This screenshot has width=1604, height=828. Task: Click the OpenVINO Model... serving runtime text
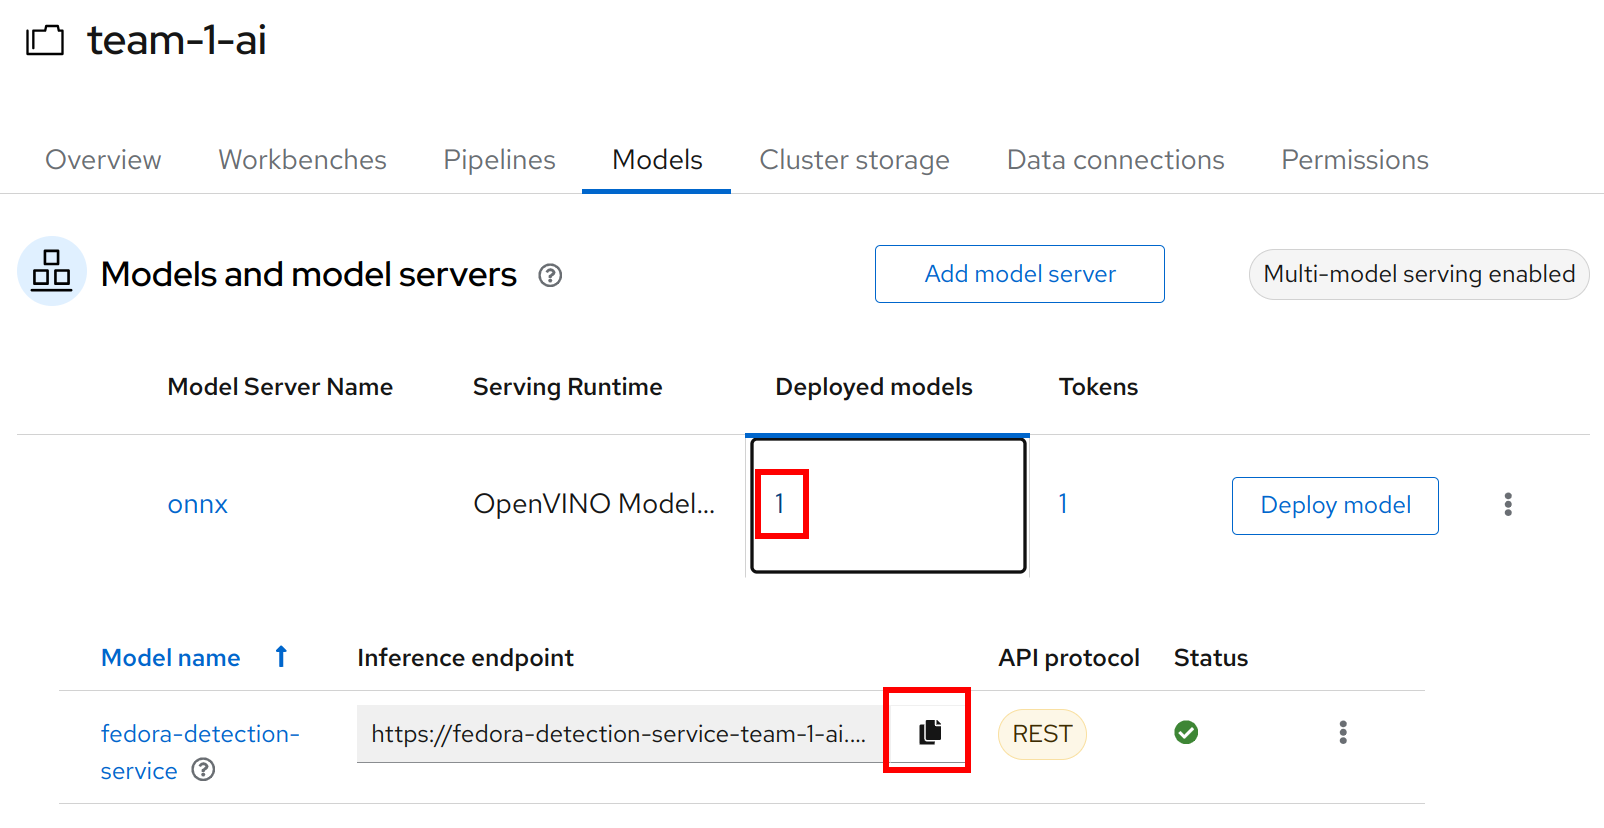(x=594, y=504)
